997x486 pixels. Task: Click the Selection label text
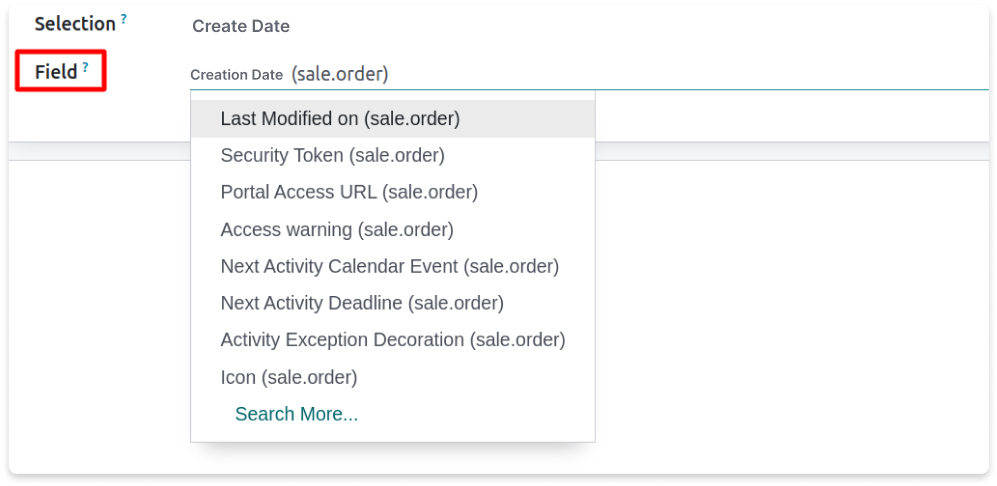(x=75, y=24)
